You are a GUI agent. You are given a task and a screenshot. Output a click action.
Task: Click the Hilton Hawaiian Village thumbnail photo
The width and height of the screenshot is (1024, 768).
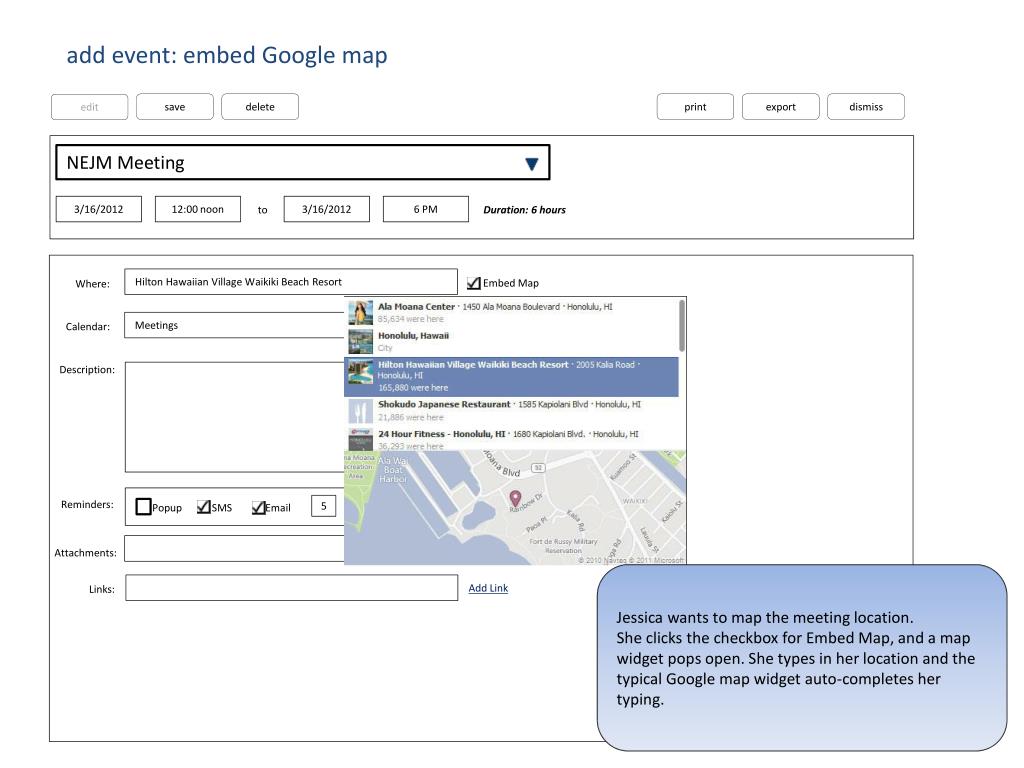click(x=360, y=372)
